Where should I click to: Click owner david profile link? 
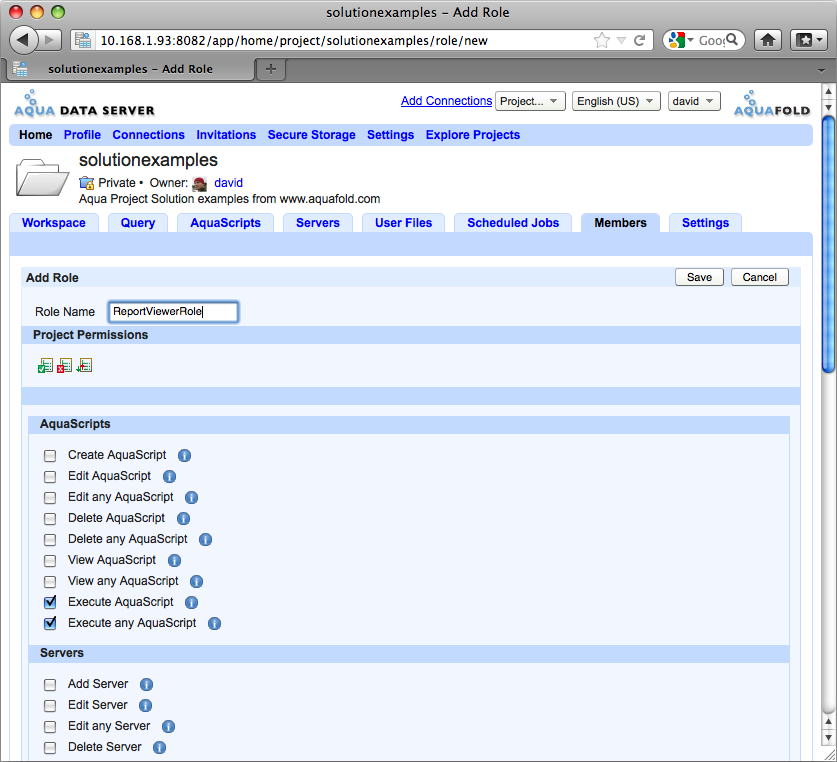tap(228, 183)
